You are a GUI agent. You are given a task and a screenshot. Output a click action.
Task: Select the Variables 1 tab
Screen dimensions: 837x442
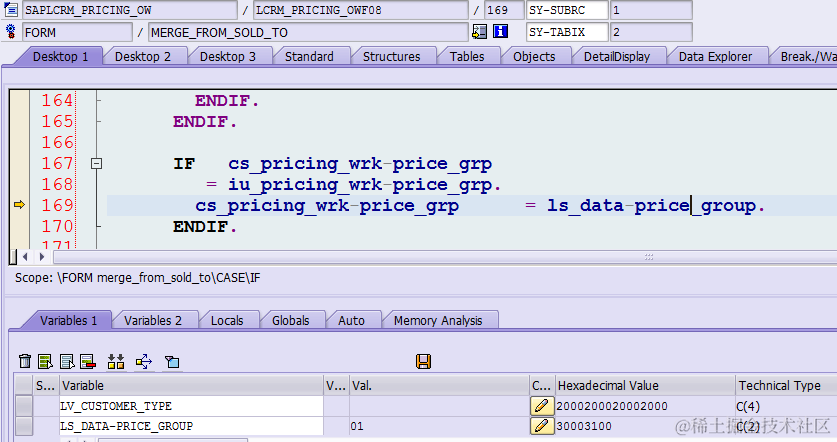(x=68, y=320)
